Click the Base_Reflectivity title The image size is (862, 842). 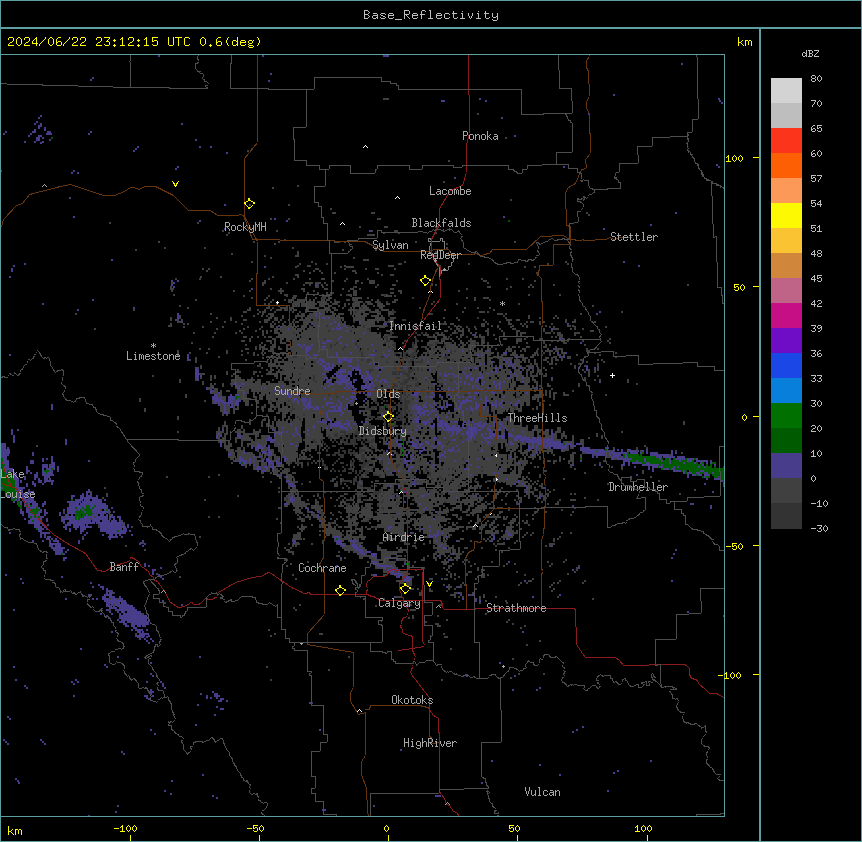(x=431, y=15)
